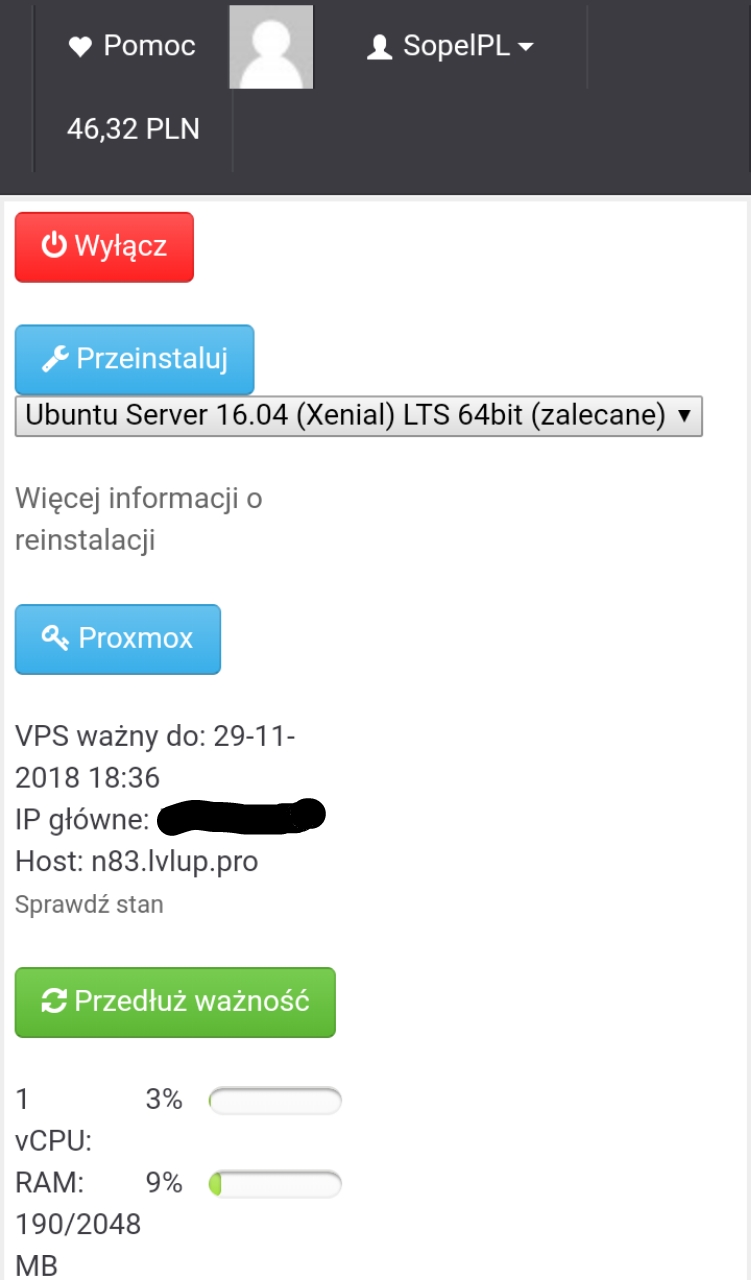Turn off VPS with Wyłącz button
Image resolution: width=751 pixels, height=1280 pixels.
(x=104, y=247)
